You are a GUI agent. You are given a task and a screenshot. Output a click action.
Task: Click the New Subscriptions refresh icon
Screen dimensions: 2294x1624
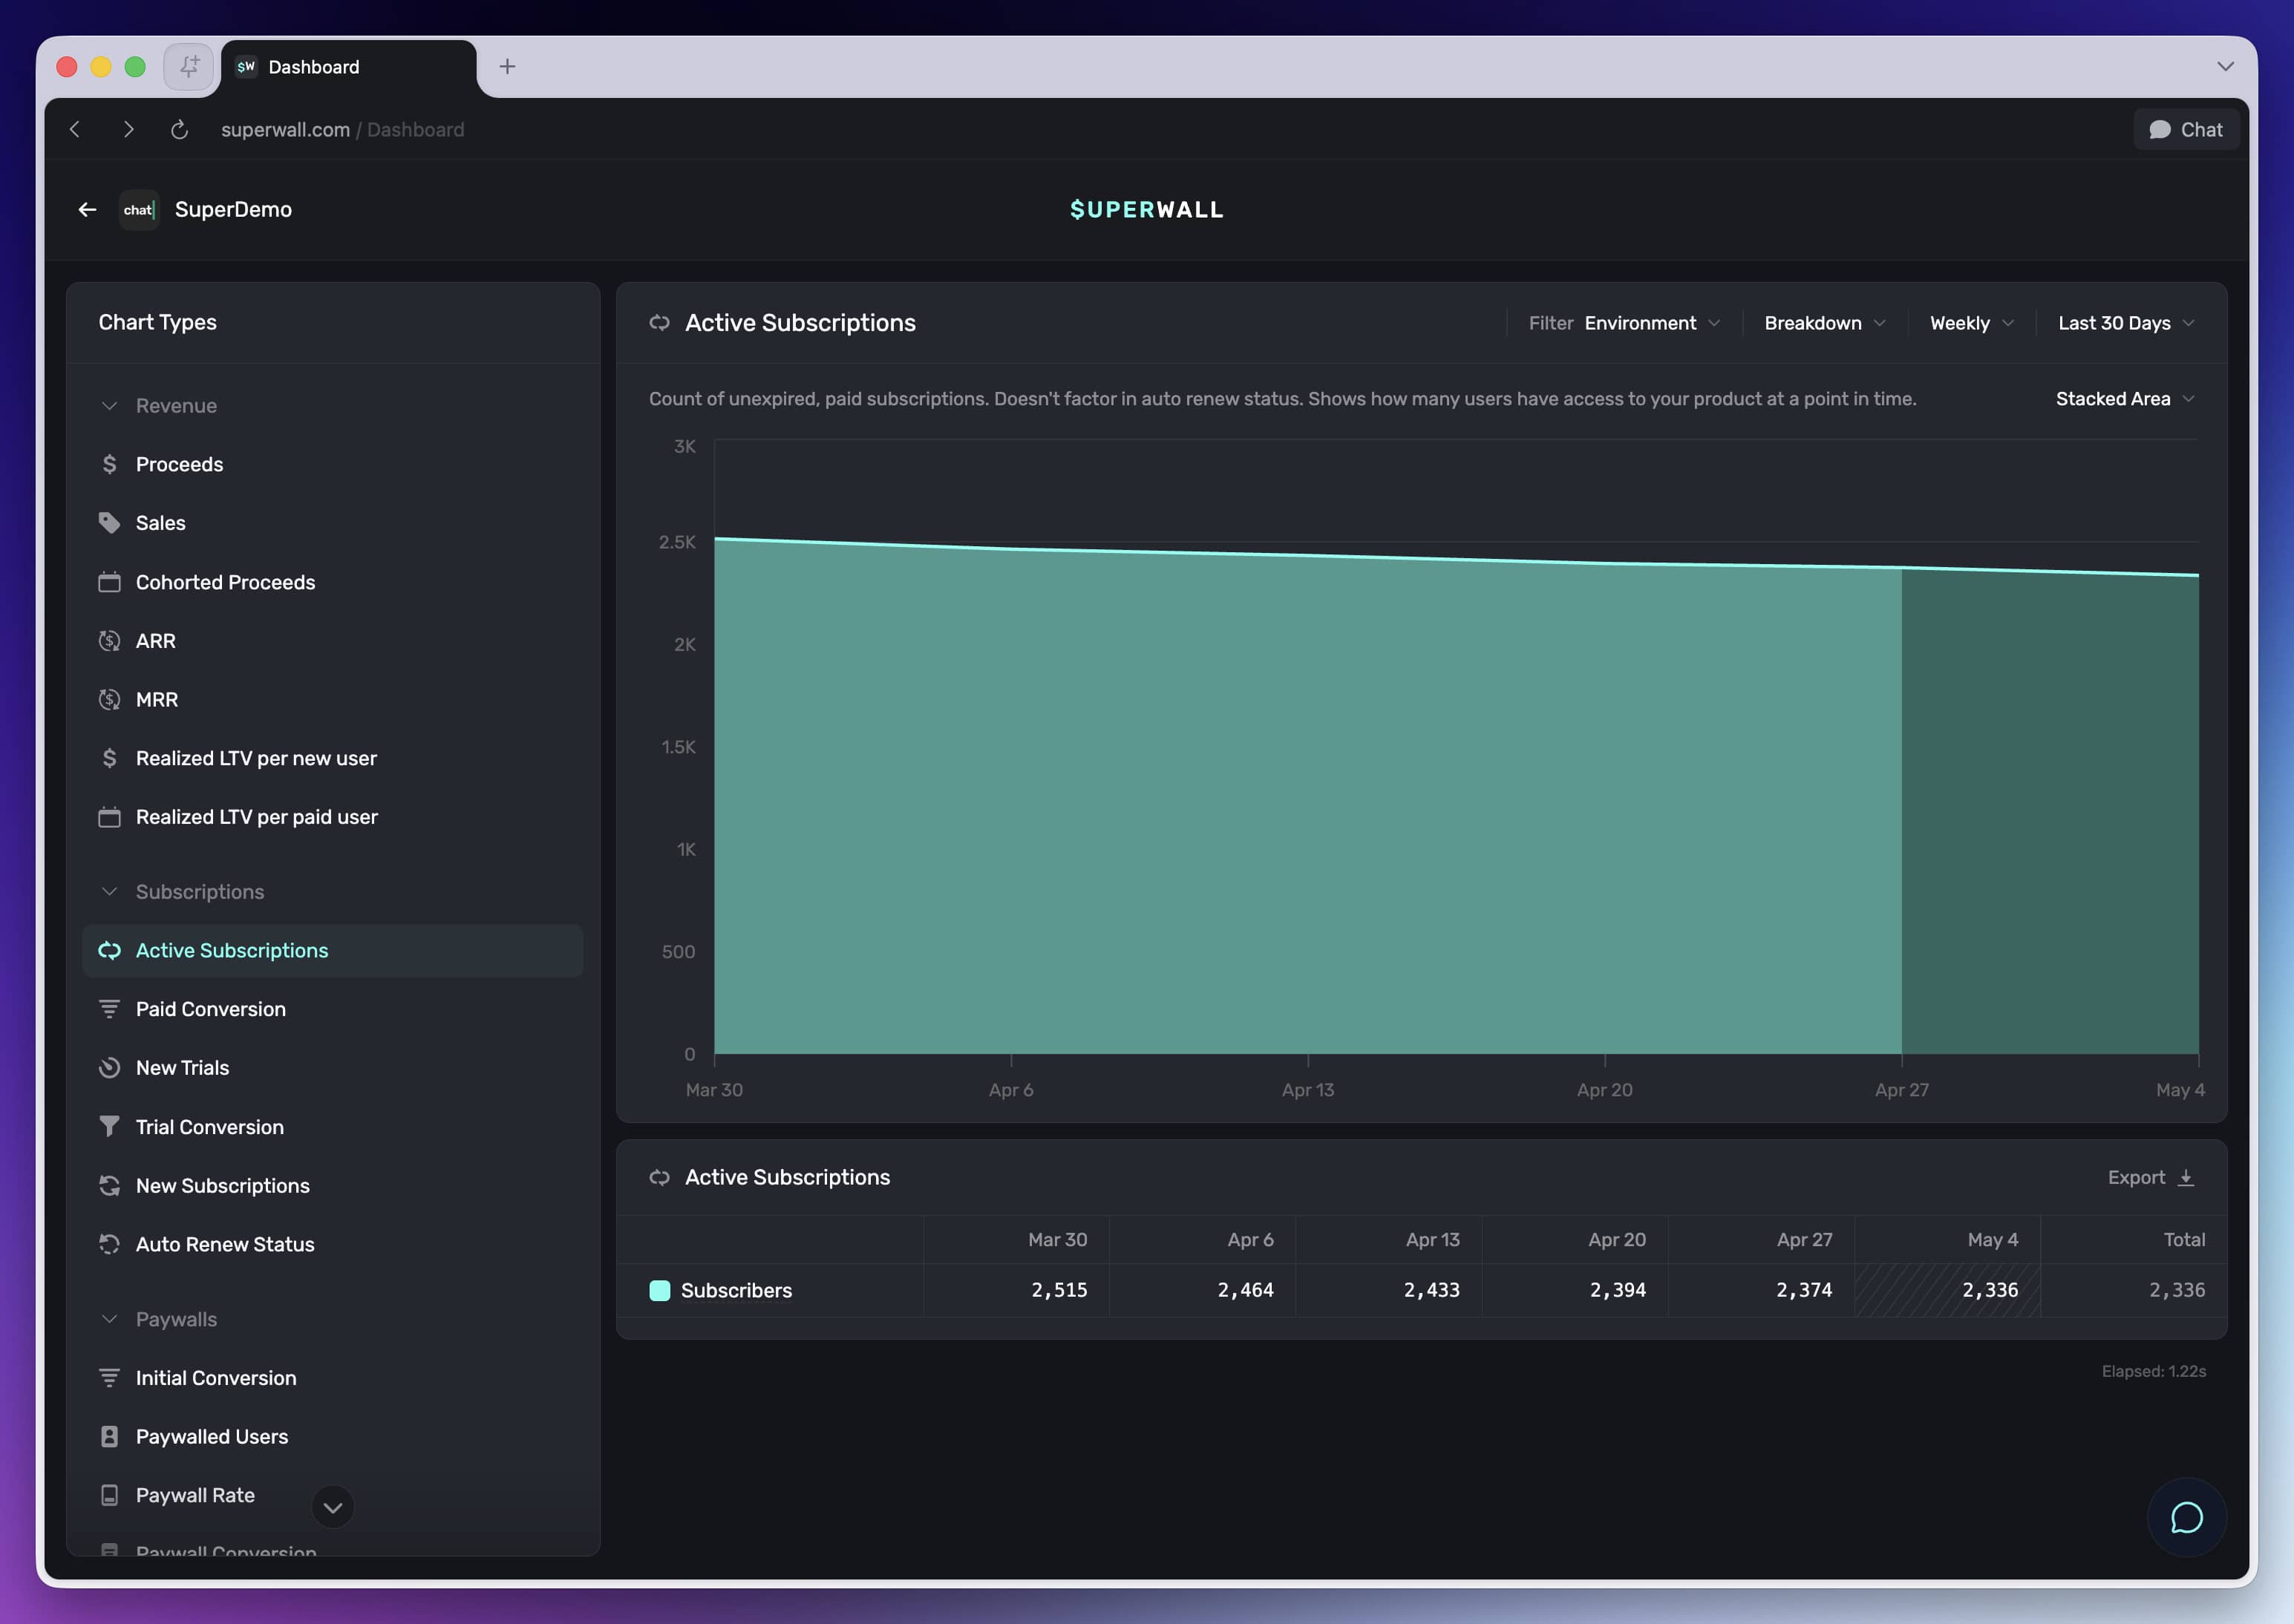point(109,1185)
